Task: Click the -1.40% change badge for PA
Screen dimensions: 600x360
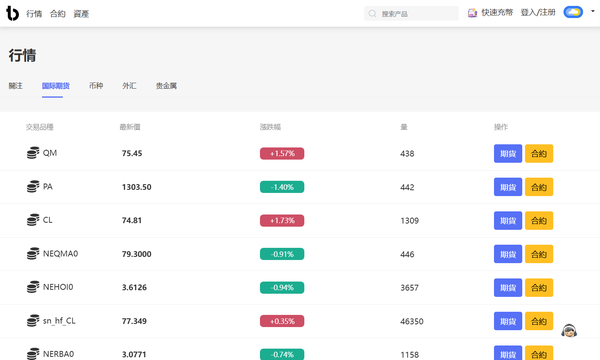Action: coord(282,187)
